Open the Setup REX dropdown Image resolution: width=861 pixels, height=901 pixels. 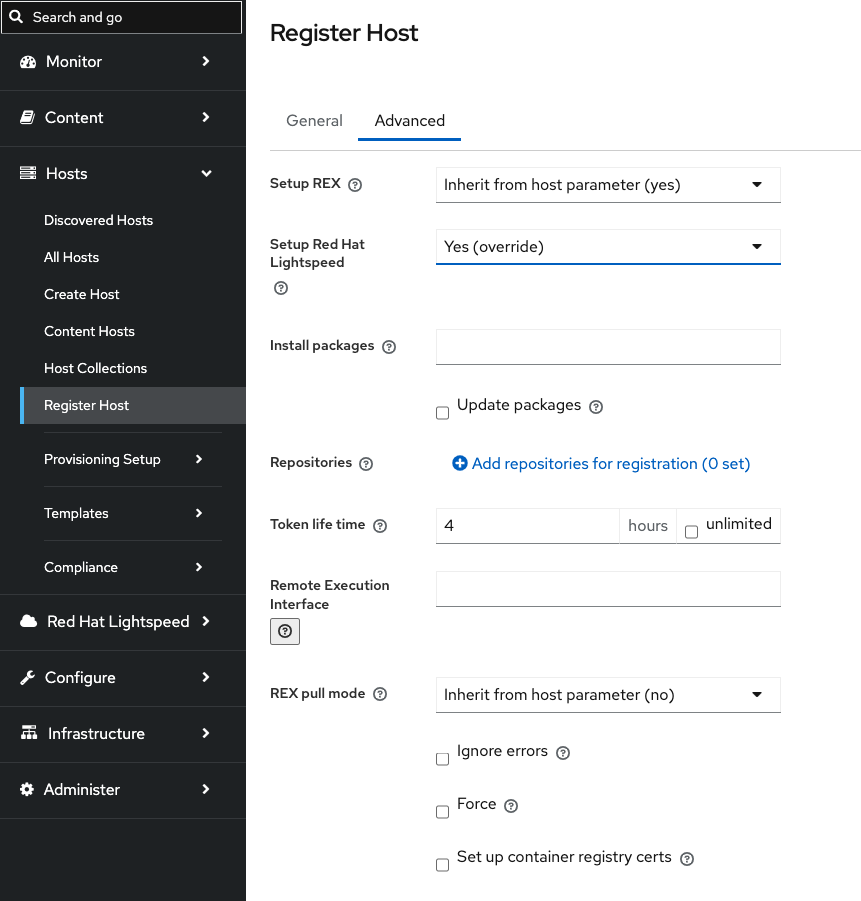point(607,185)
